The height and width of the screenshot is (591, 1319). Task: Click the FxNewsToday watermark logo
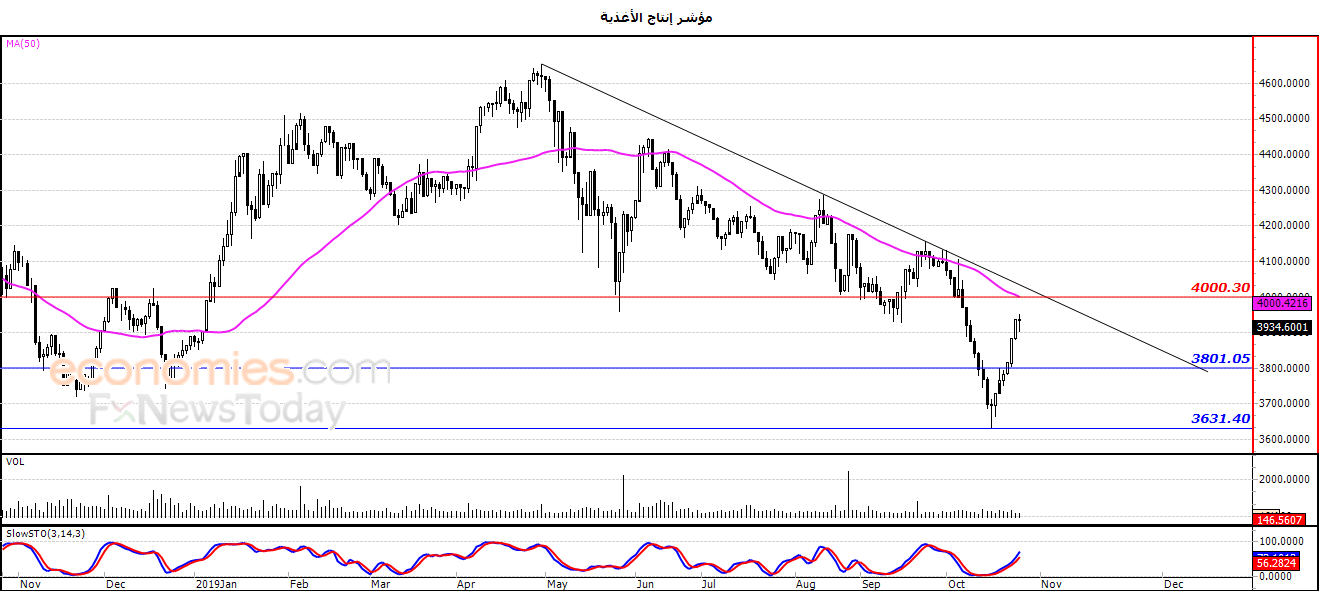[217, 410]
